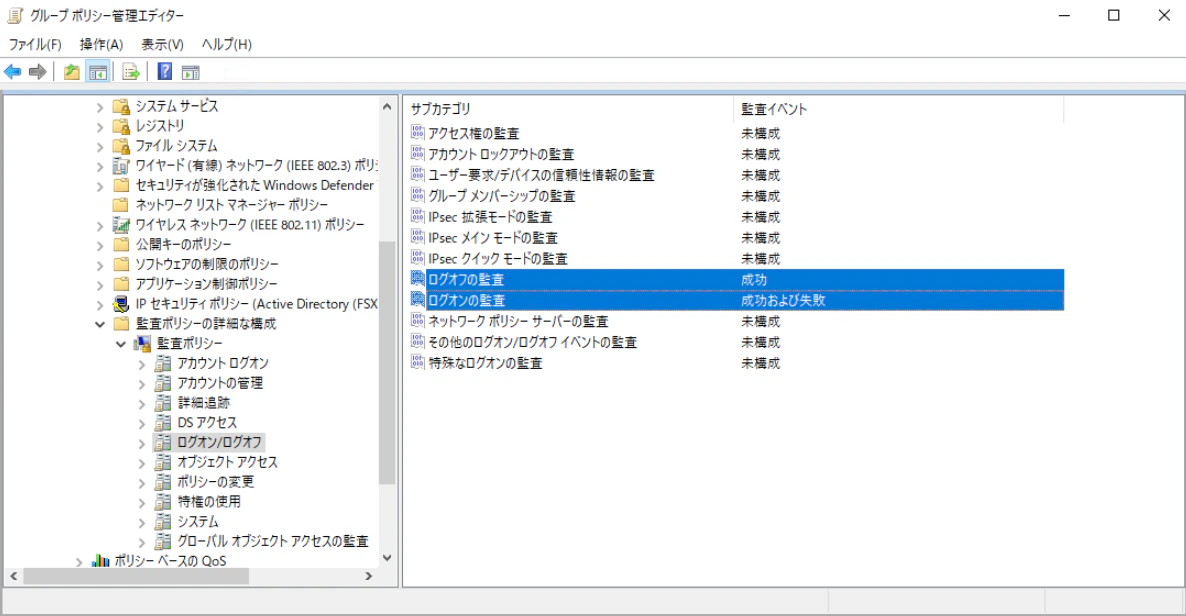Click the tree pane scroll down arrow
The height and width of the screenshot is (616, 1186).
click(387, 558)
